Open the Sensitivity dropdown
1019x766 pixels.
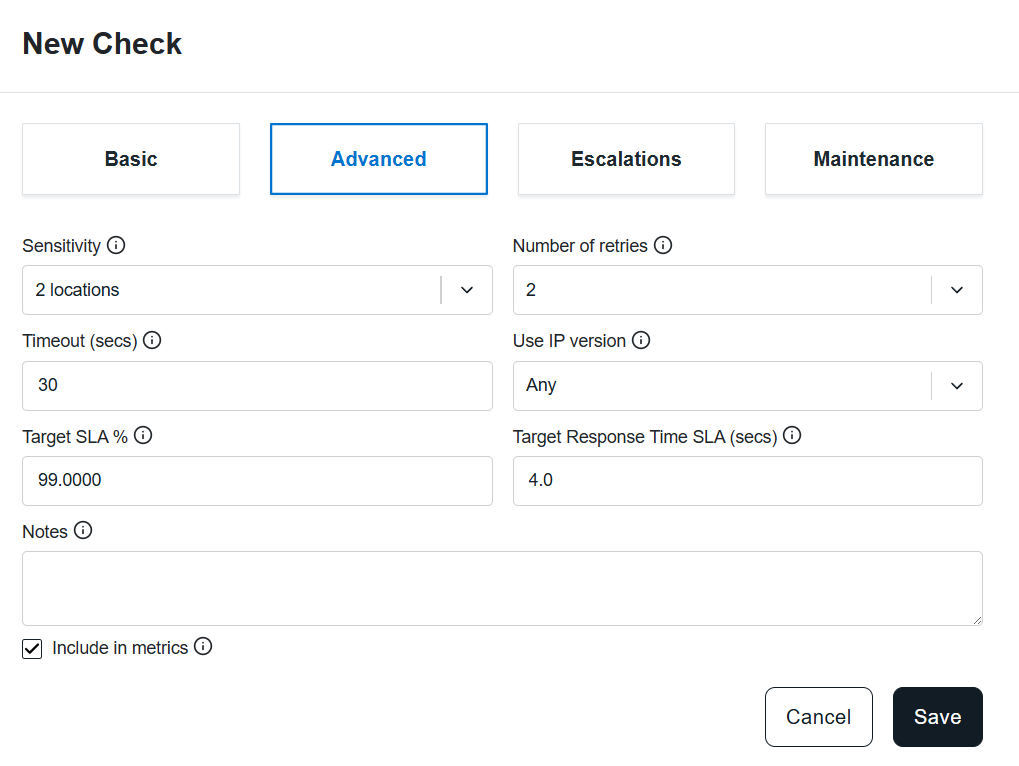(257, 290)
